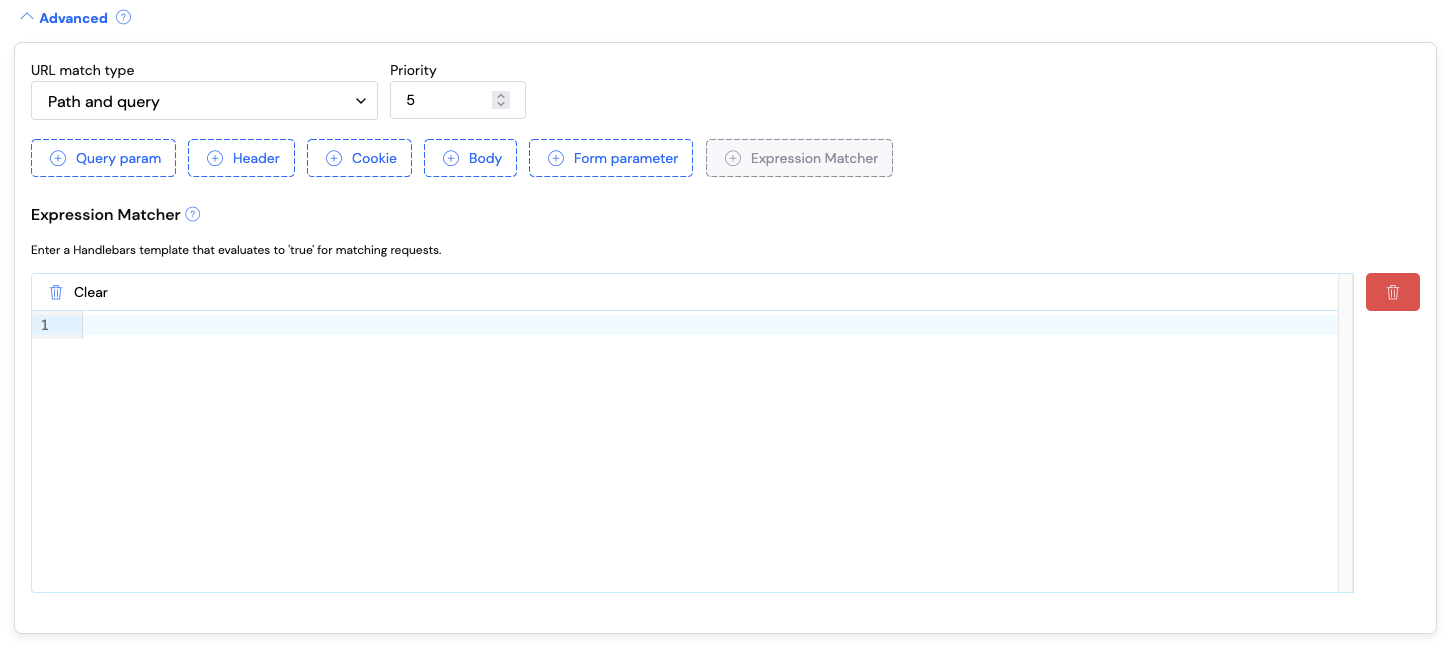This screenshot has height=645, width=1446.
Task: Click the plus icon on Header
Action: coord(215,157)
